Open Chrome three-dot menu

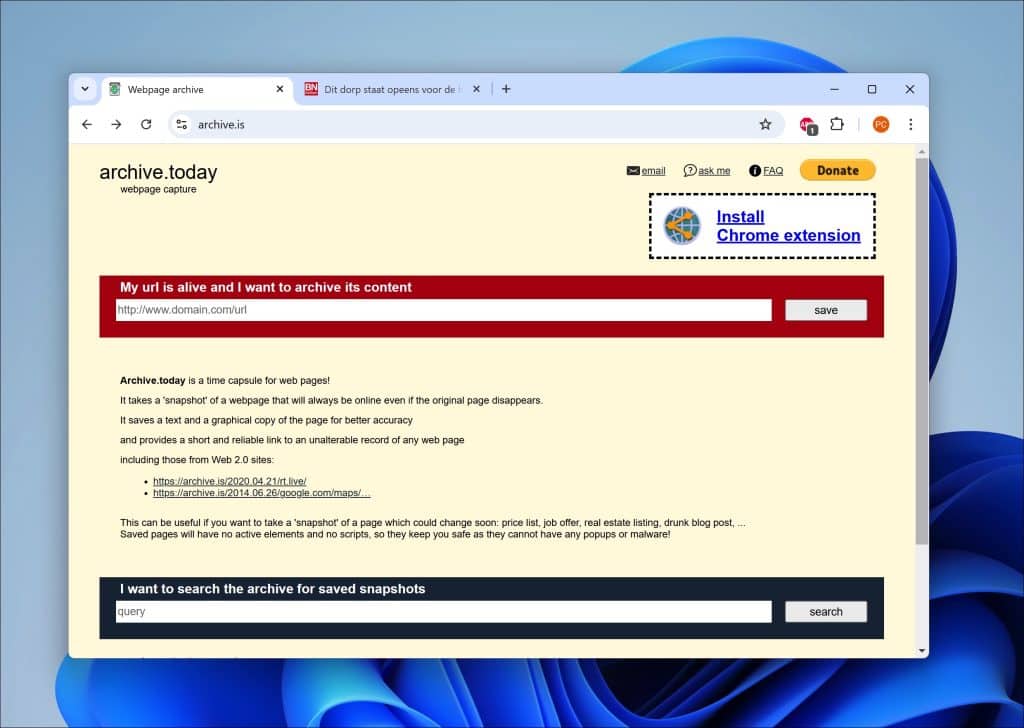click(911, 124)
